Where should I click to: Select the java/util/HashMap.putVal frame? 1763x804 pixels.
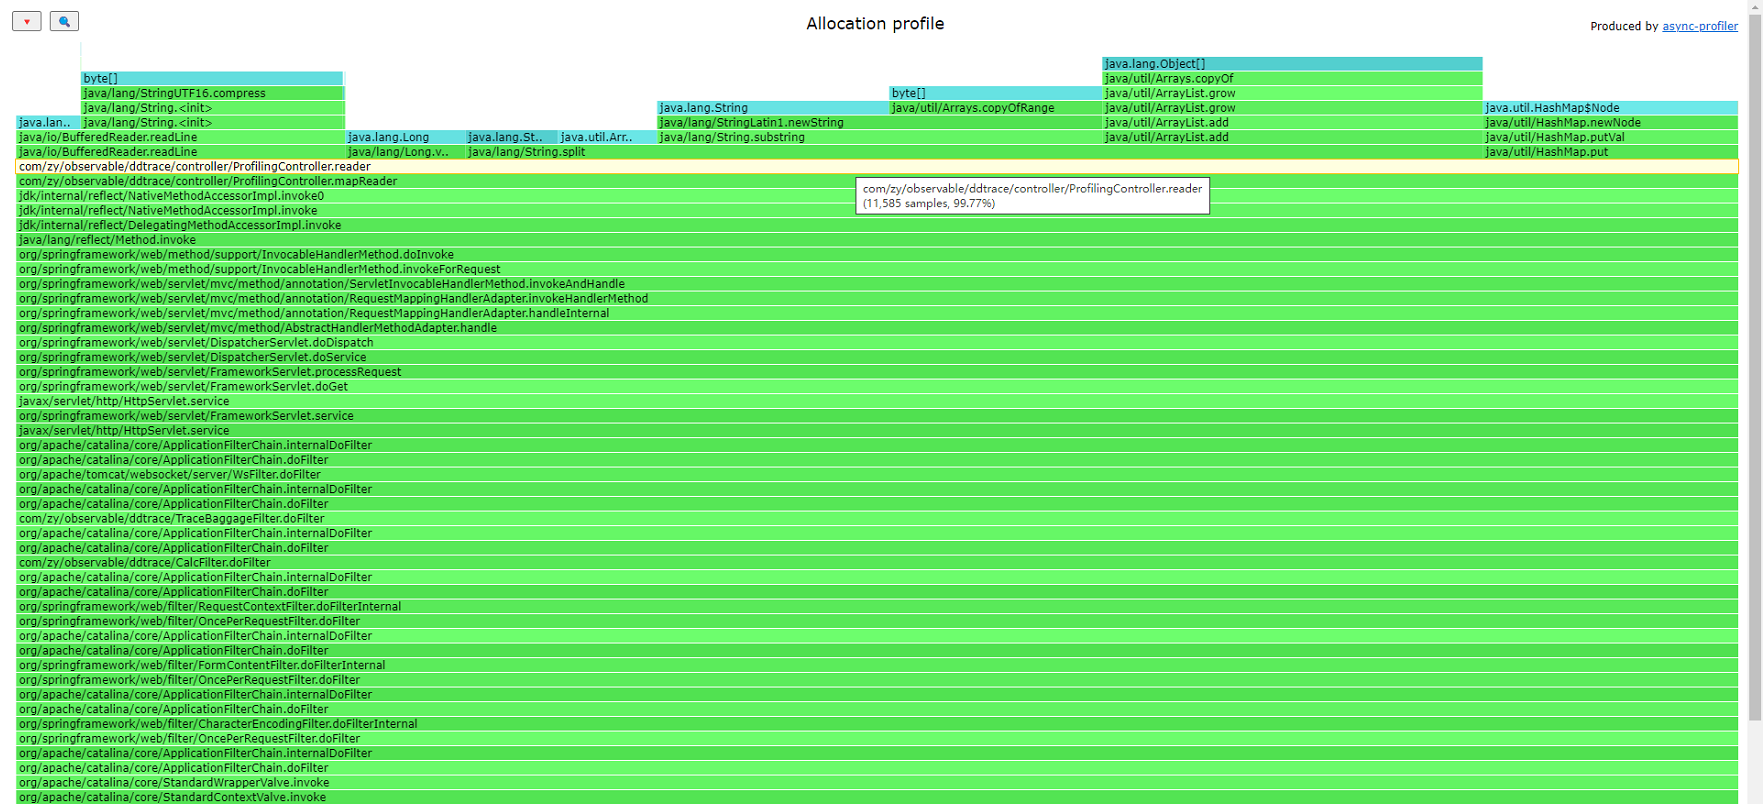[1610, 137]
